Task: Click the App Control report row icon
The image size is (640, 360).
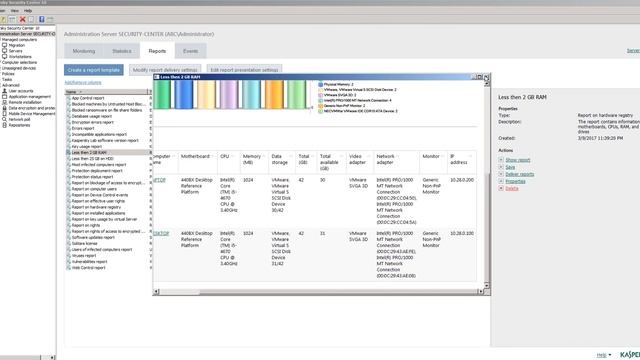Action: (69, 98)
